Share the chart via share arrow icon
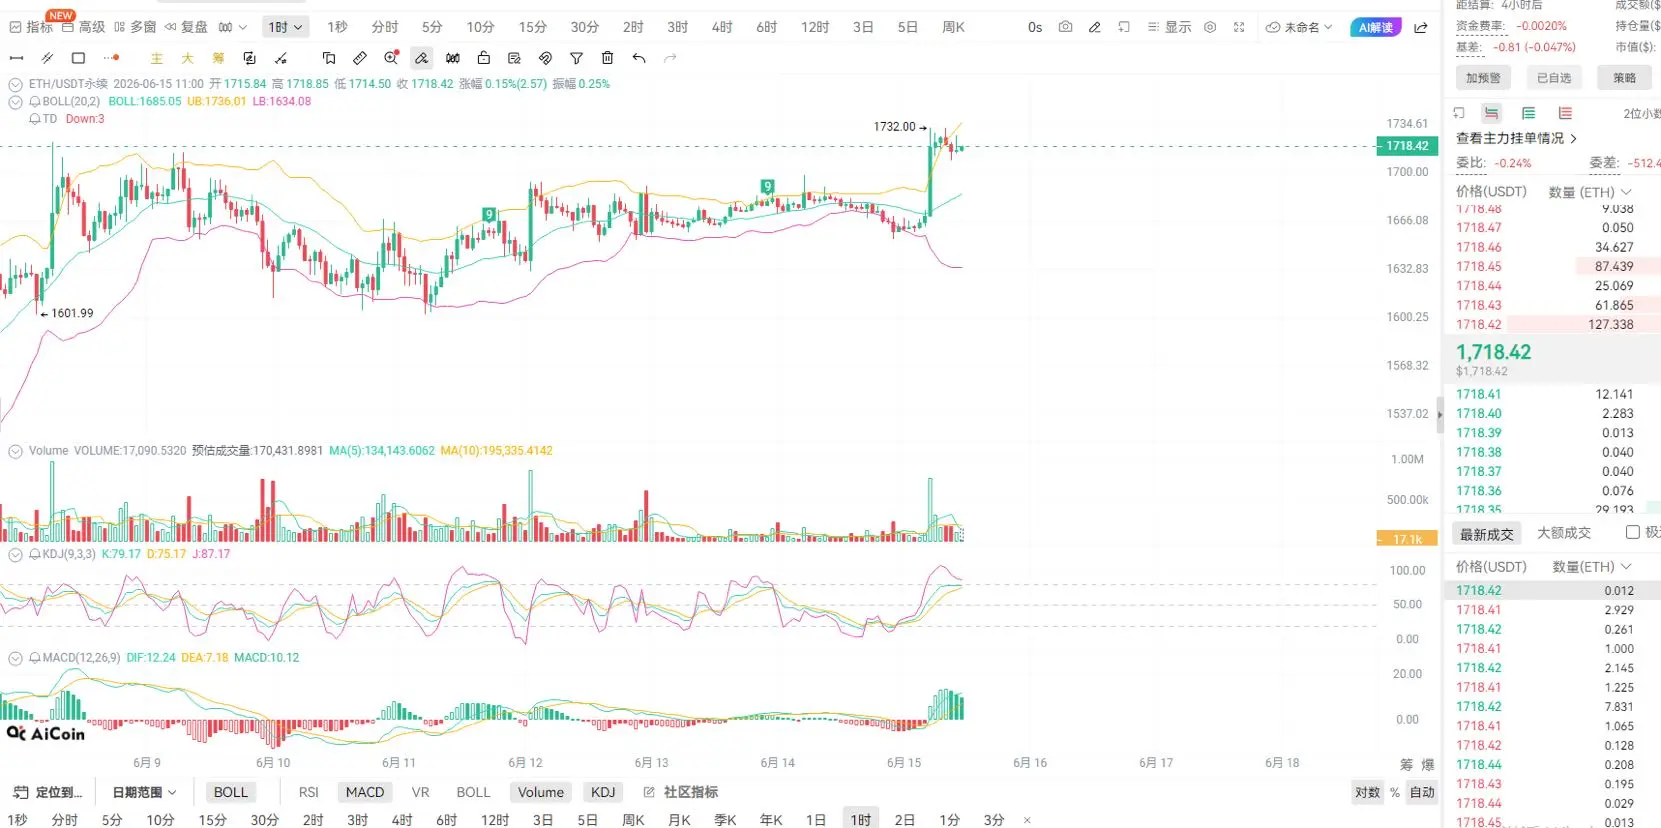1661x828 pixels. click(1421, 27)
